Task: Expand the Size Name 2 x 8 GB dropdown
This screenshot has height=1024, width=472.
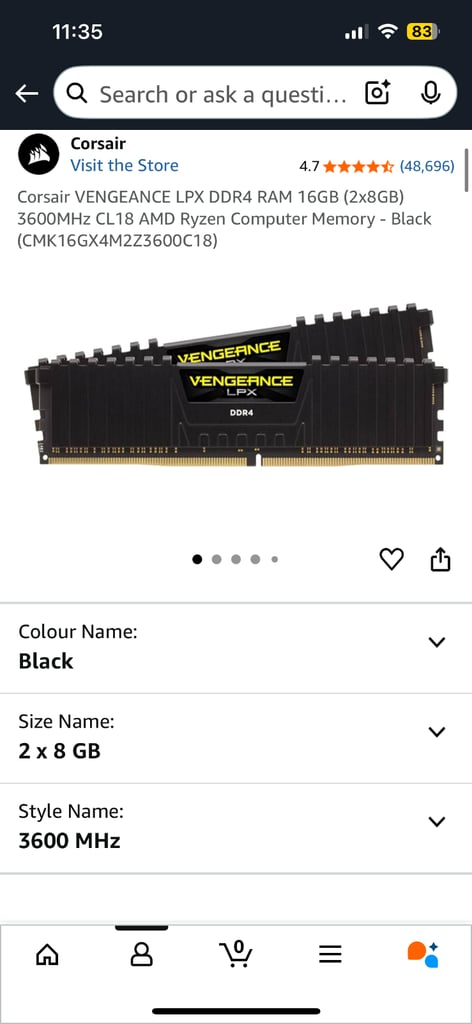Action: pos(236,738)
